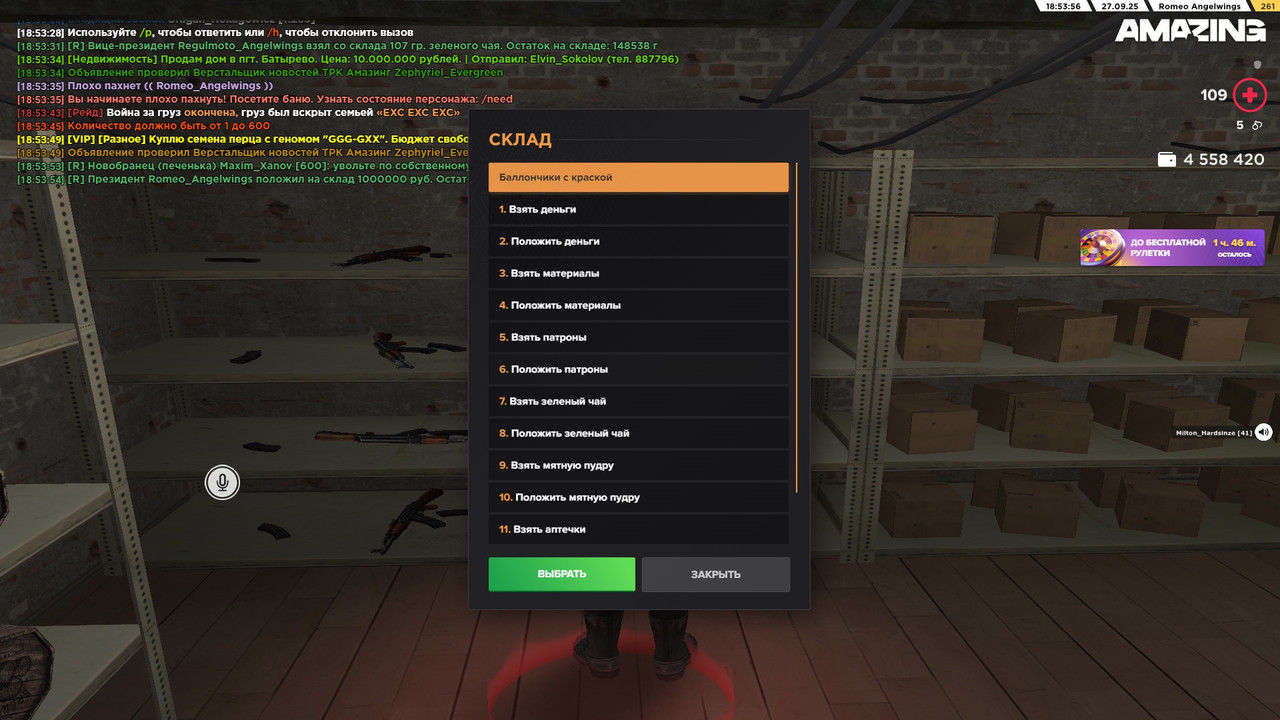This screenshot has width=1280, height=720.
Task: Click the microphone voice chat icon
Action: [x=222, y=483]
